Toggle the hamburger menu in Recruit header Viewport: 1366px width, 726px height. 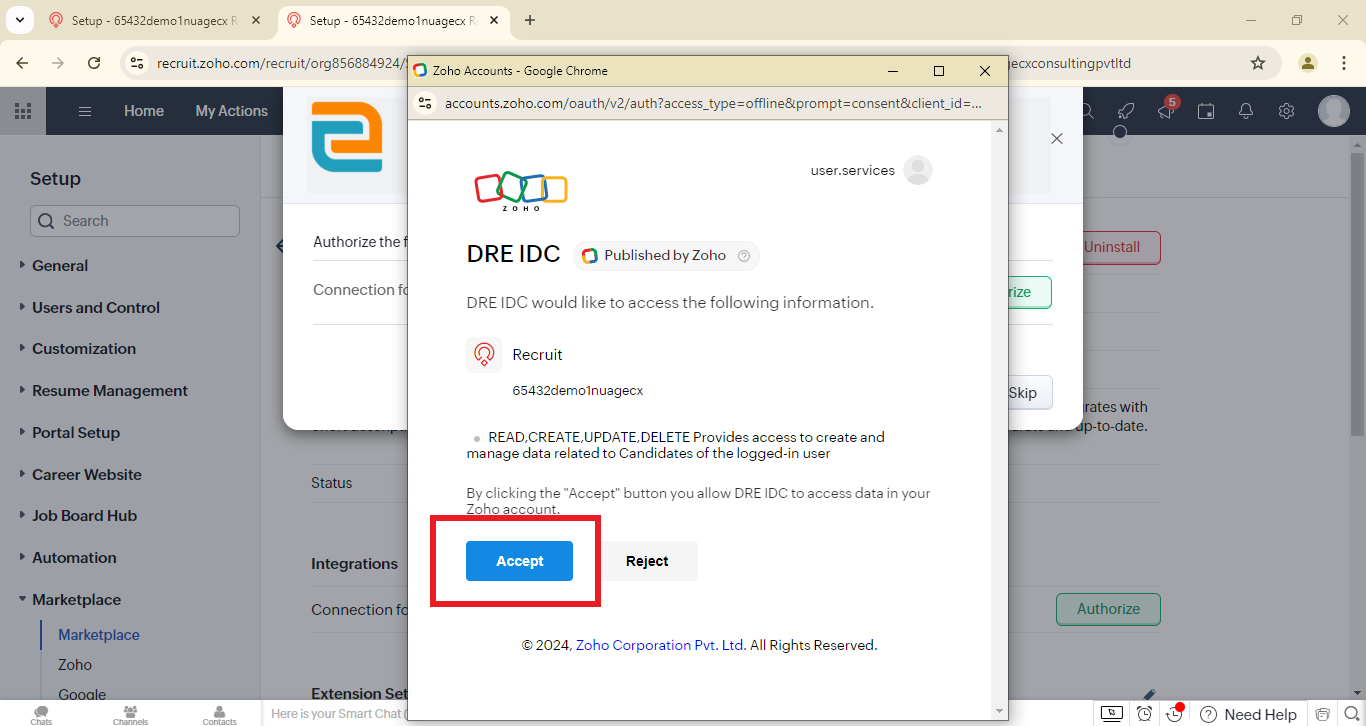click(x=85, y=111)
